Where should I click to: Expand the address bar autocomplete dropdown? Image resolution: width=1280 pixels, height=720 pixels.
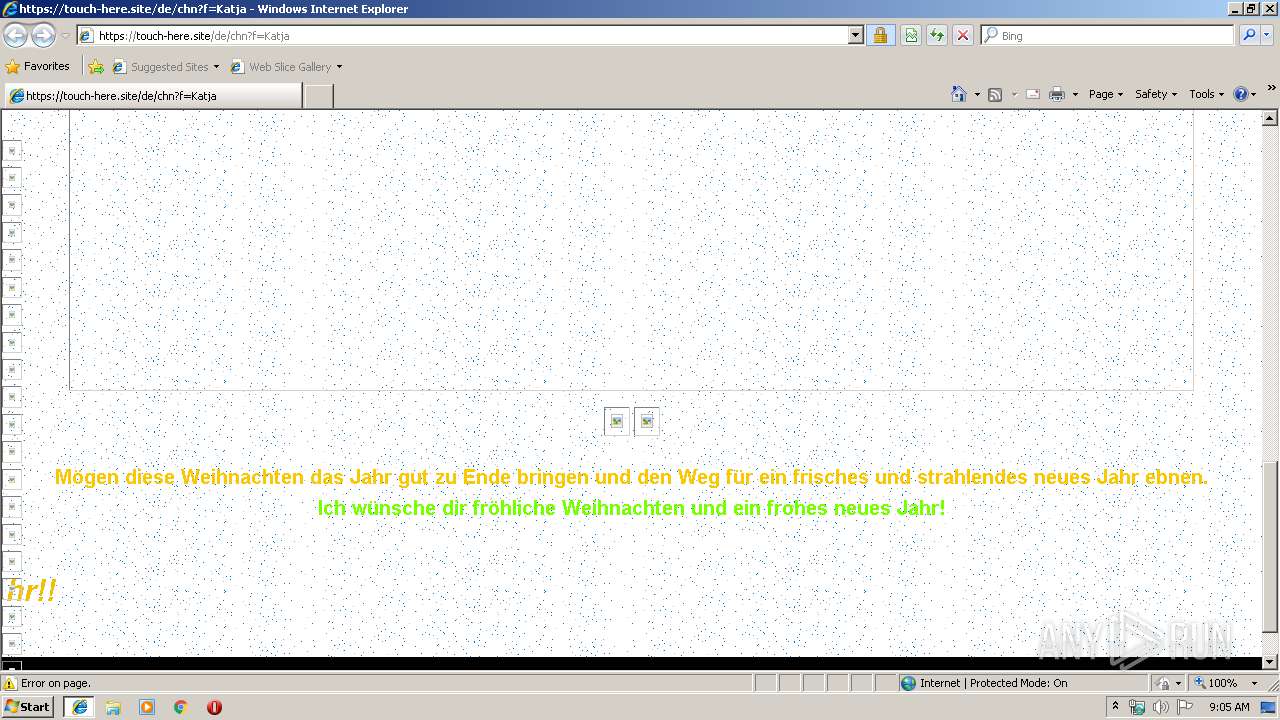(856, 36)
